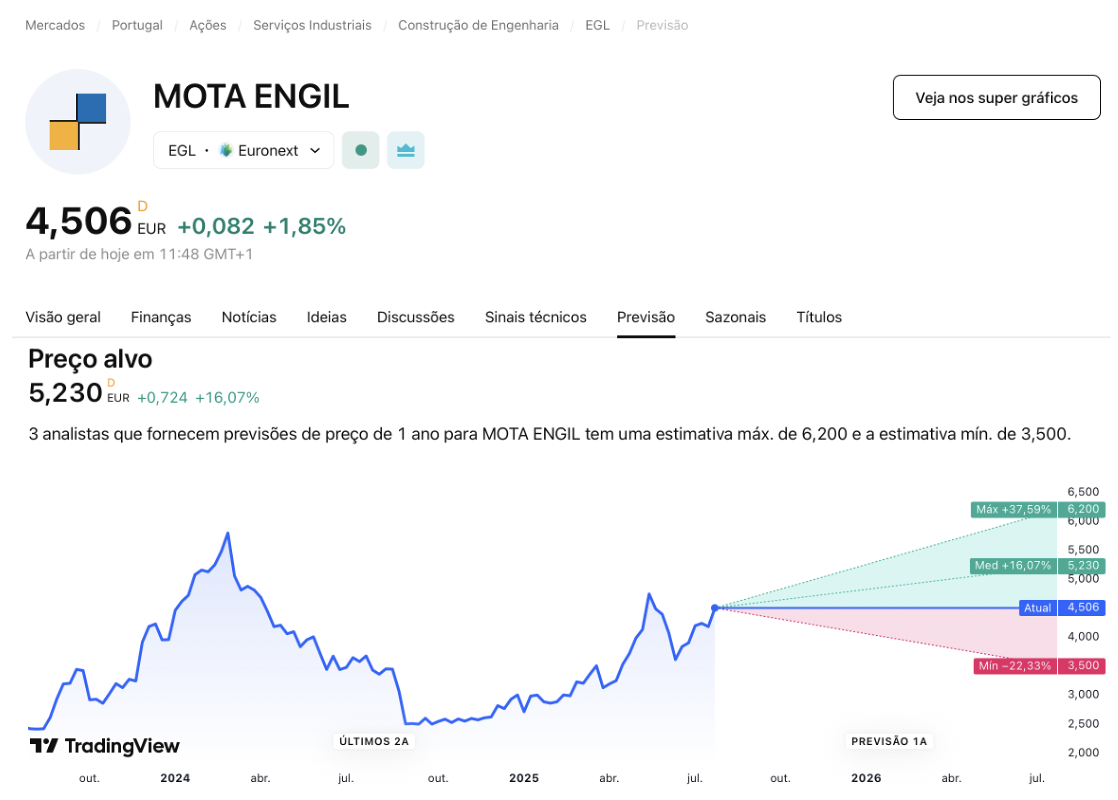The height and width of the screenshot is (800, 1118).
Task: Click the Med +16,07% forecast label
Action: pos(1013,566)
